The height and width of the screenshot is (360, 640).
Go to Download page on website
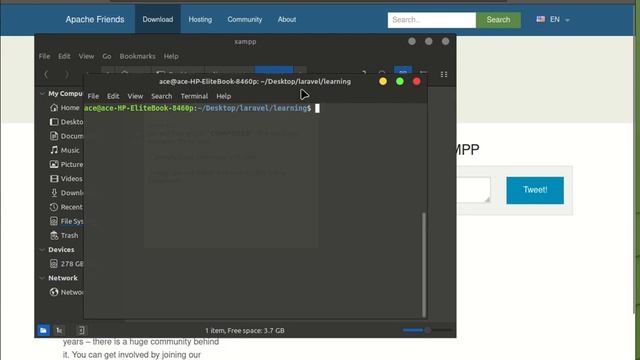click(158, 19)
